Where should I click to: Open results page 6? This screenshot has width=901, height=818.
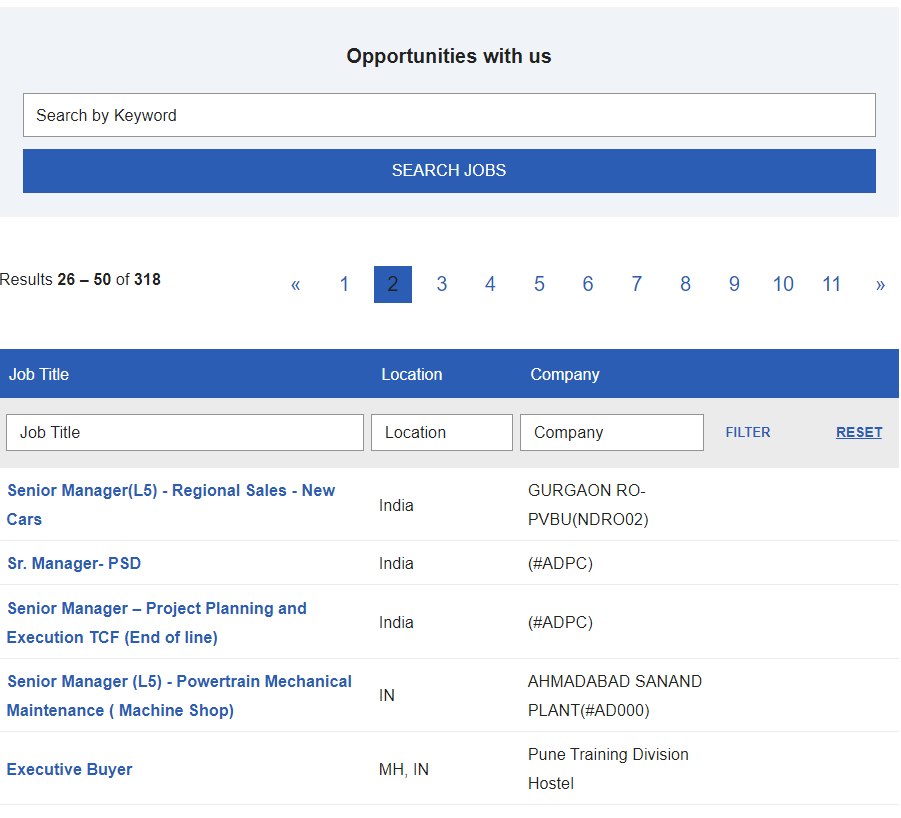[x=588, y=284]
